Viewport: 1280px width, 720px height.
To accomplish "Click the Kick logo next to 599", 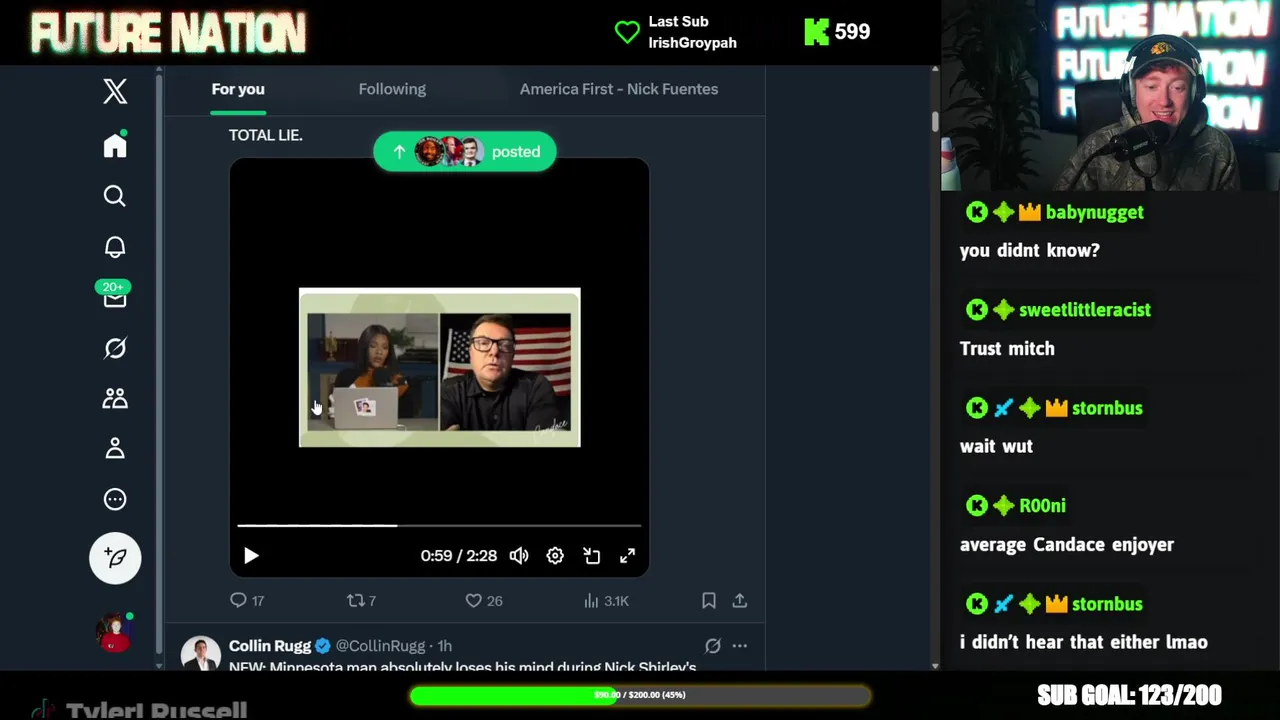I will tap(817, 32).
